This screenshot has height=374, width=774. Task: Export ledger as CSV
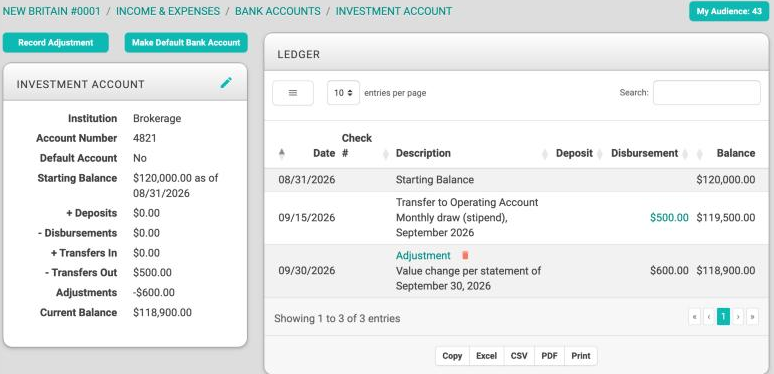(x=519, y=356)
